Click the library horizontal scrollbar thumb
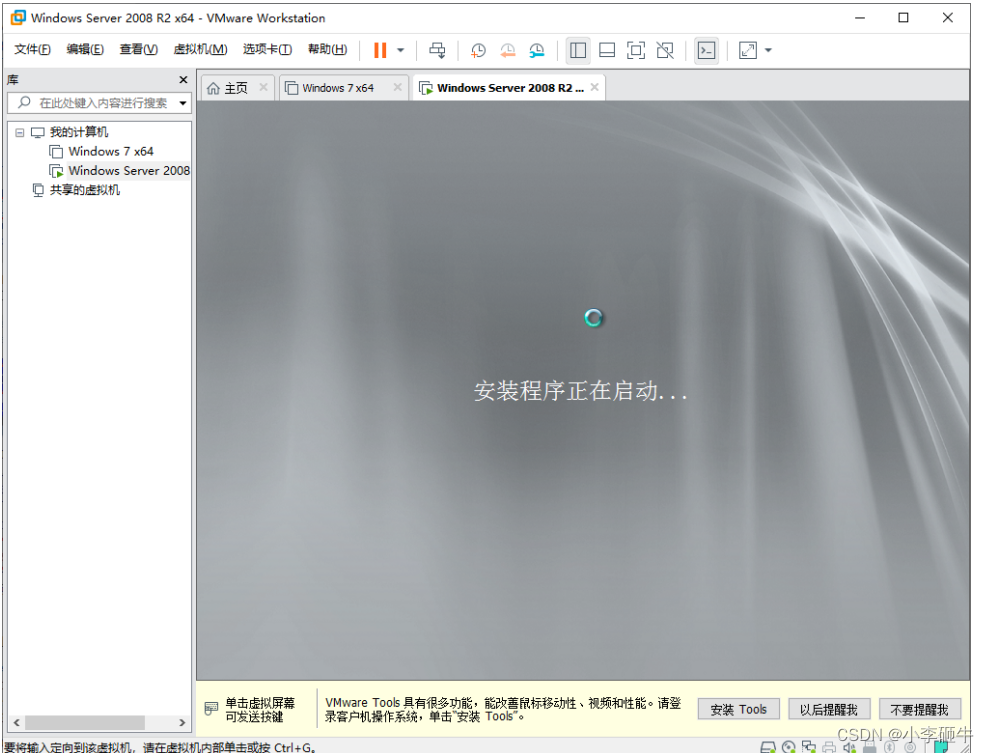 pos(85,723)
